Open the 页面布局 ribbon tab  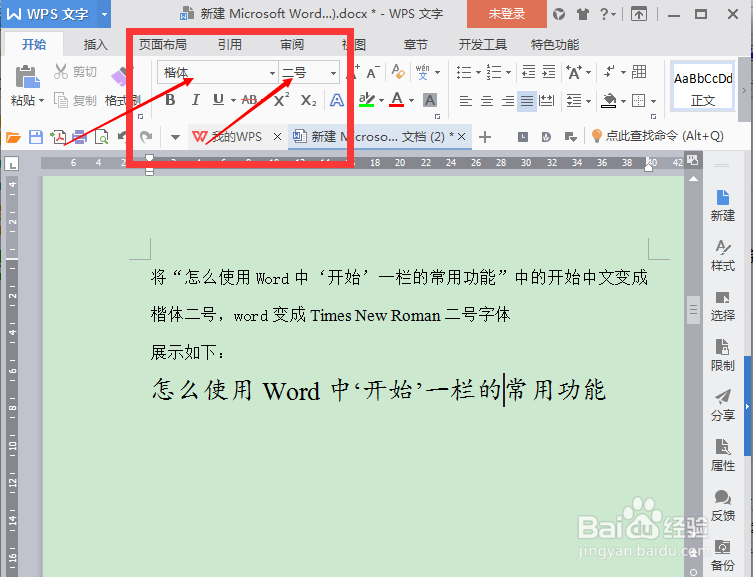(x=162, y=45)
